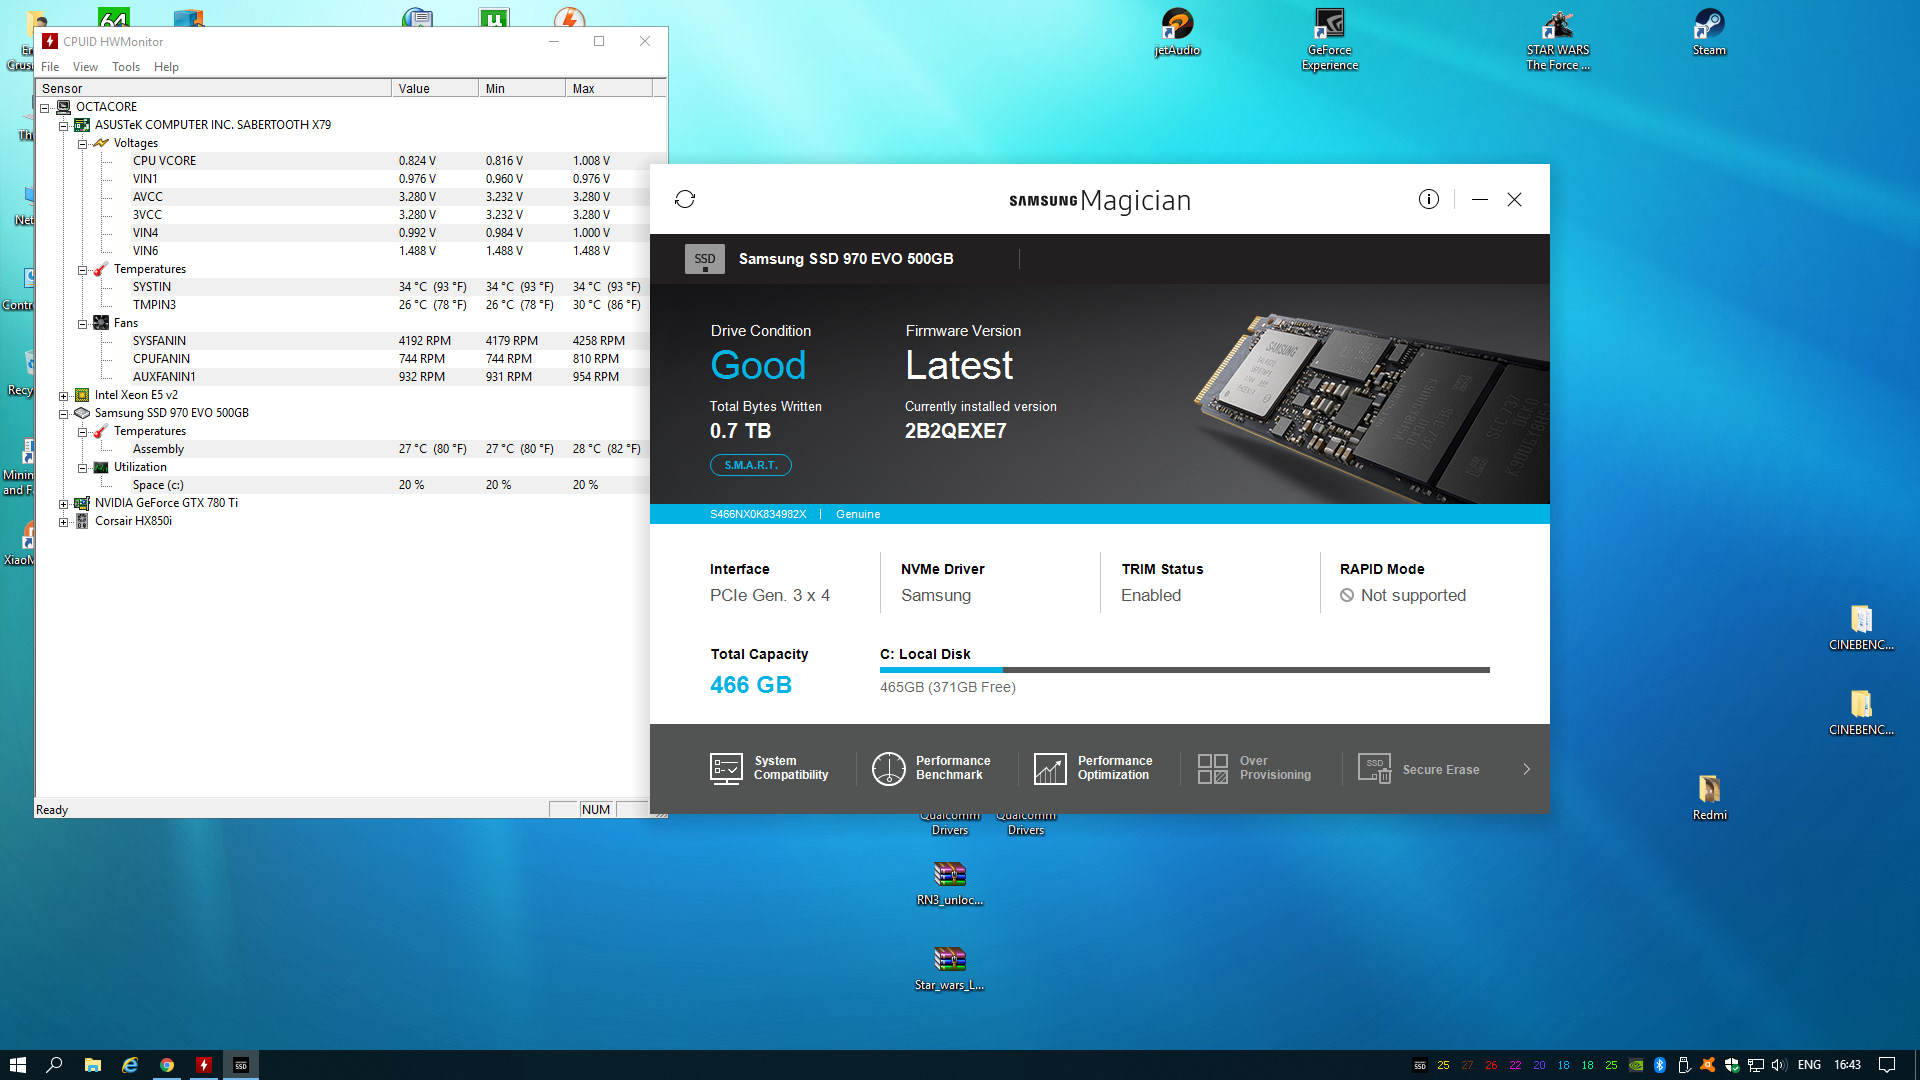Switch to HWMonitor taskbar button
The image size is (1920, 1080).
[x=204, y=1065]
